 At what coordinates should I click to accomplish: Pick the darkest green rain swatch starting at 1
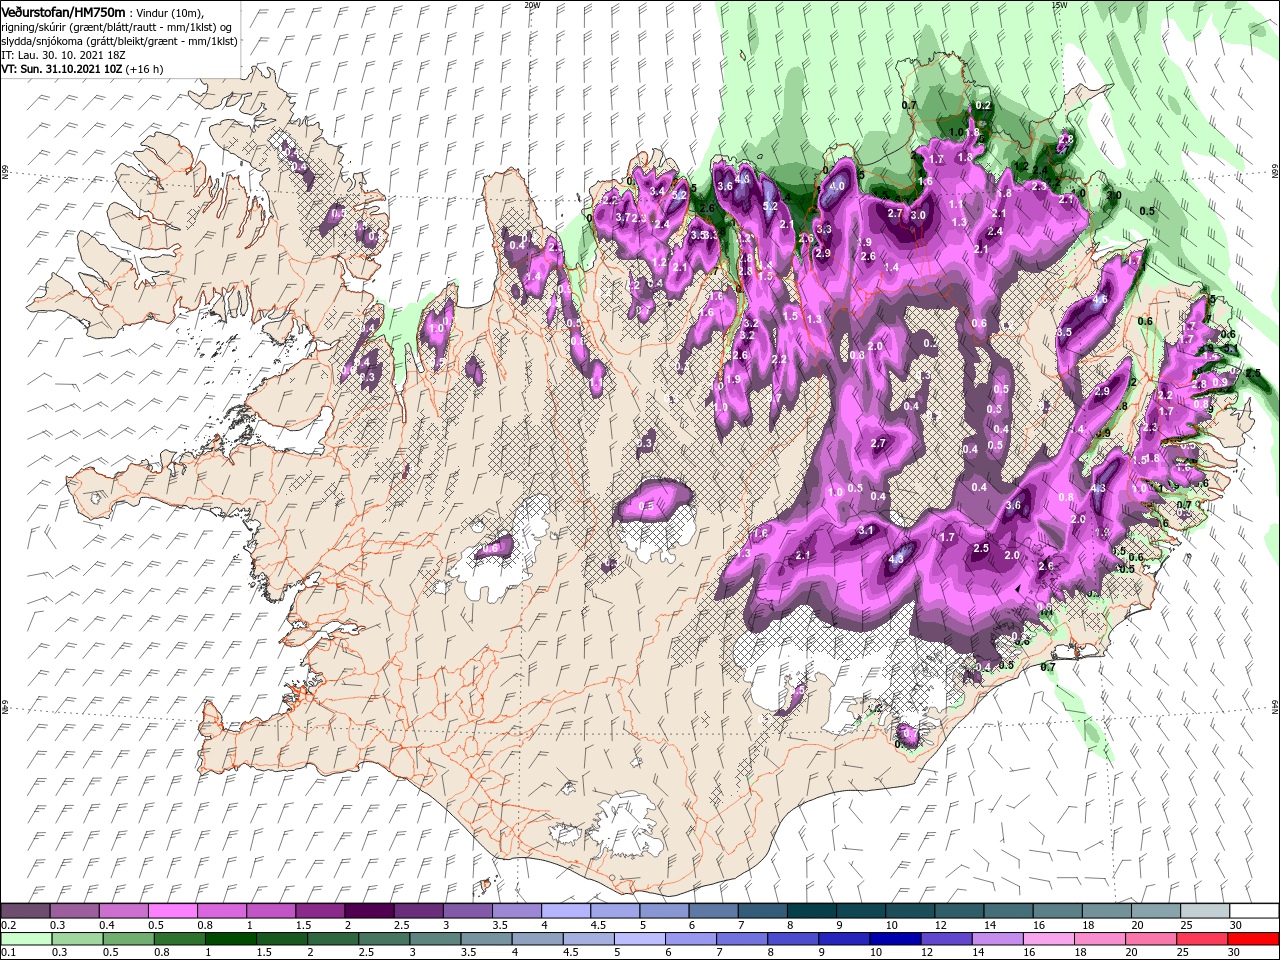pyautogui.click(x=230, y=939)
